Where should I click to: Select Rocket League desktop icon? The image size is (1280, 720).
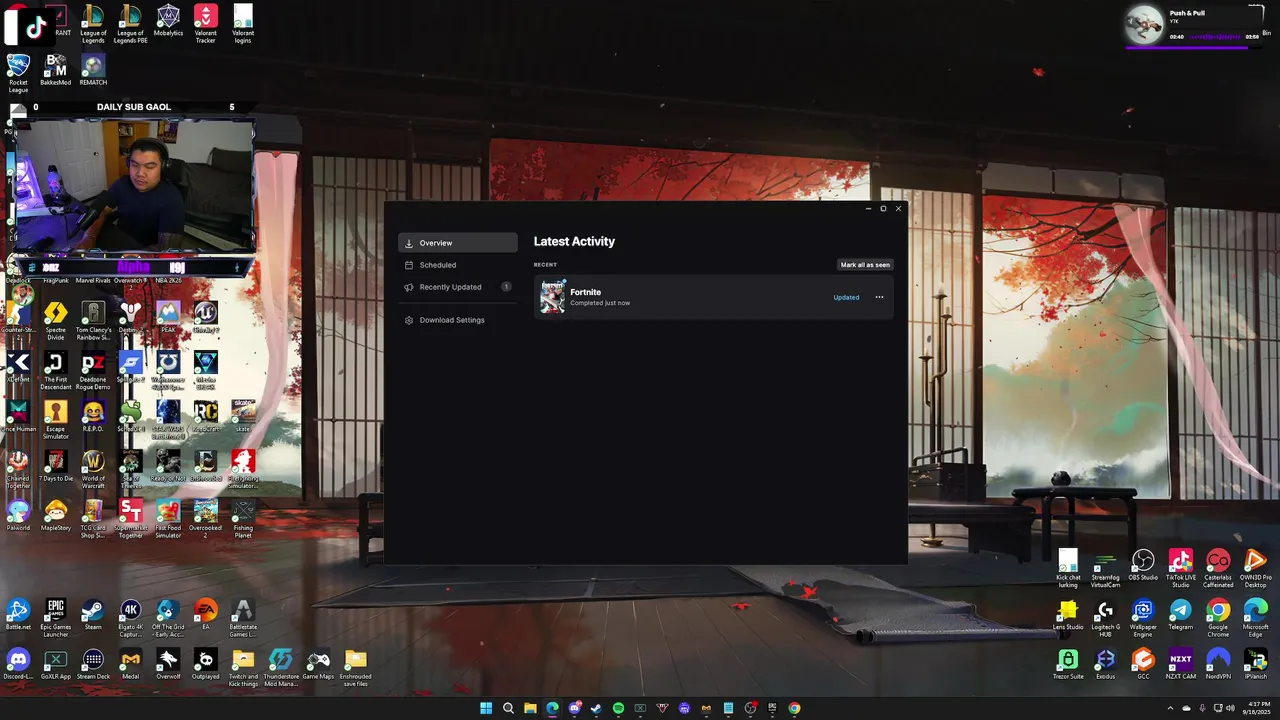[18, 73]
